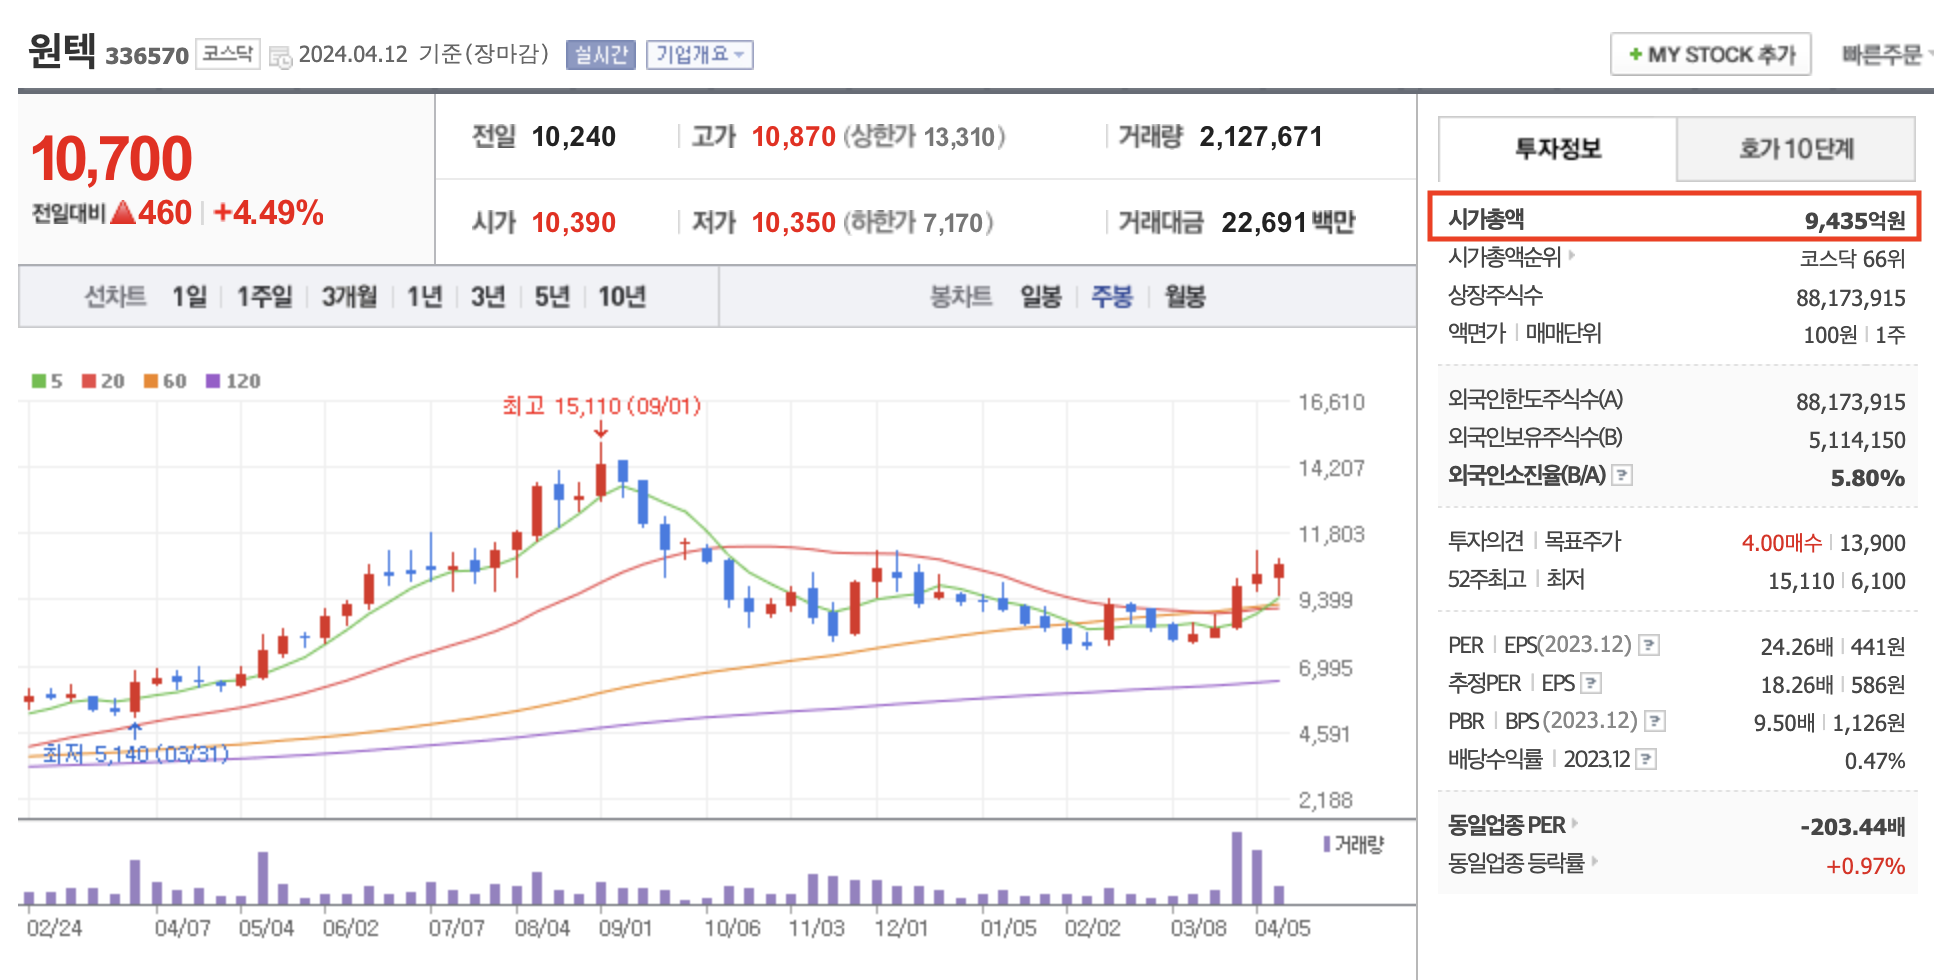This screenshot has height=980, width=1934.
Task: Click the MY STOCK 추가 button
Action: pos(1710,54)
